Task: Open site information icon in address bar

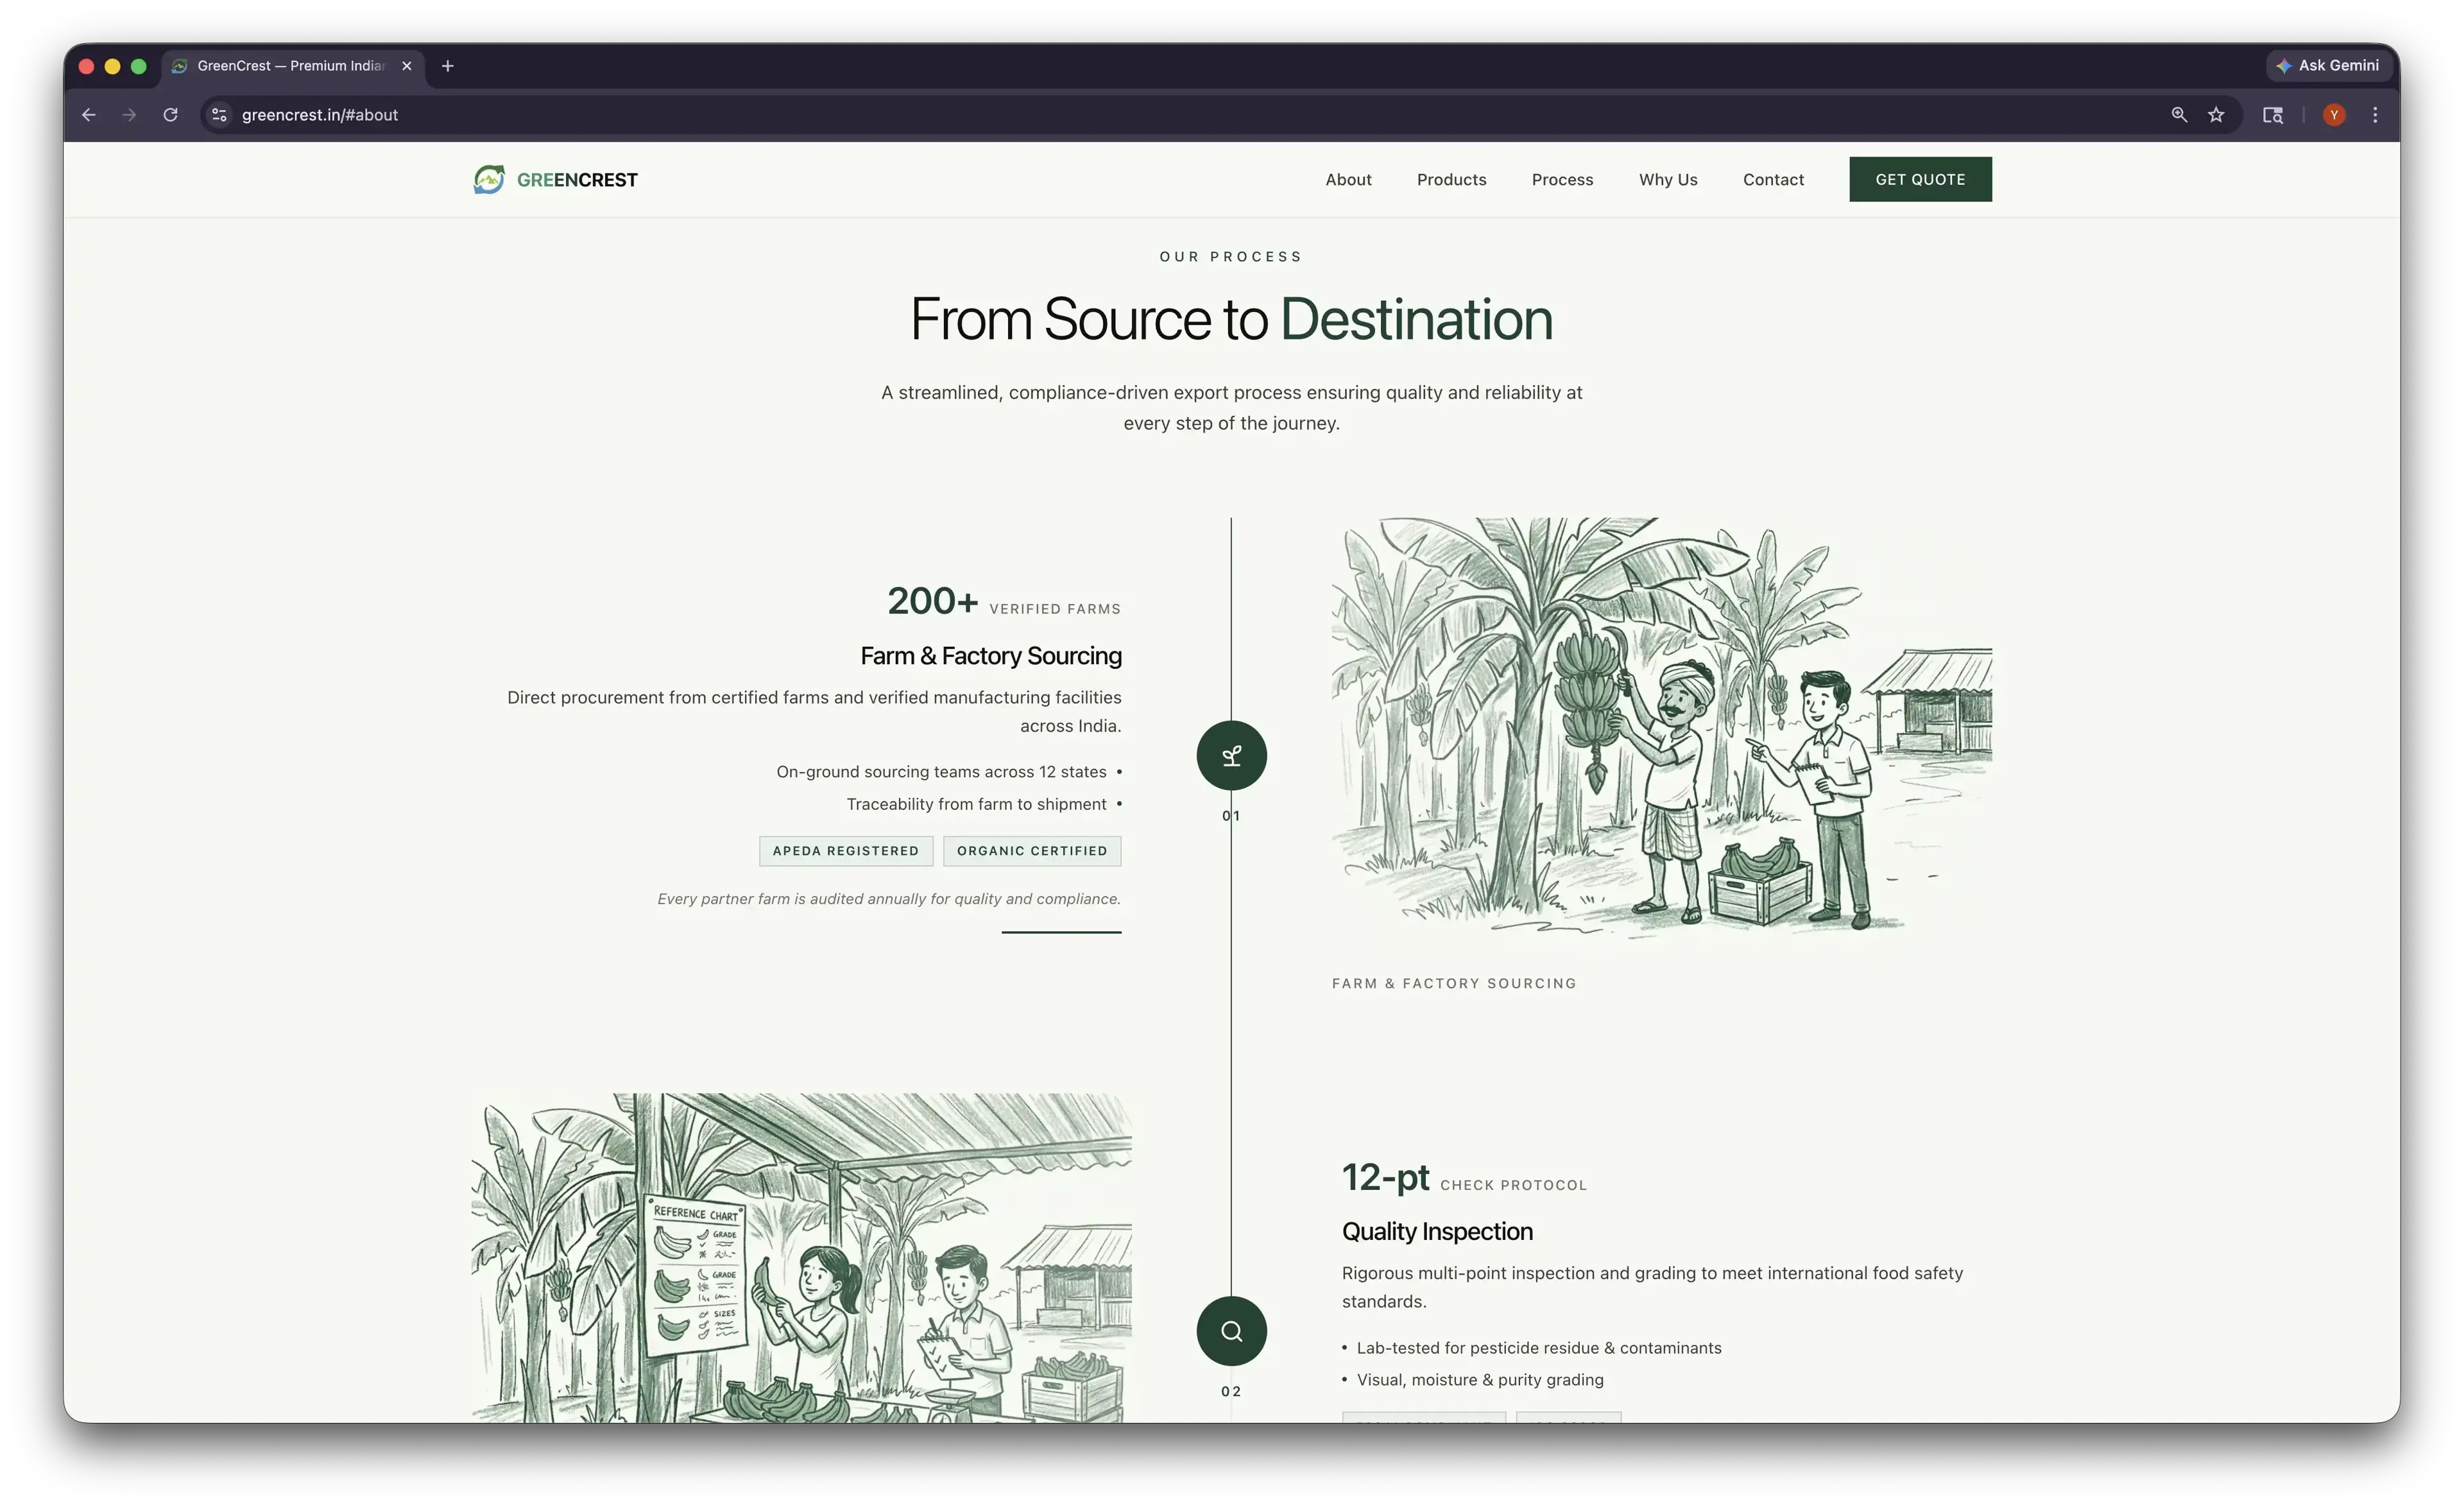Action: (x=220, y=115)
